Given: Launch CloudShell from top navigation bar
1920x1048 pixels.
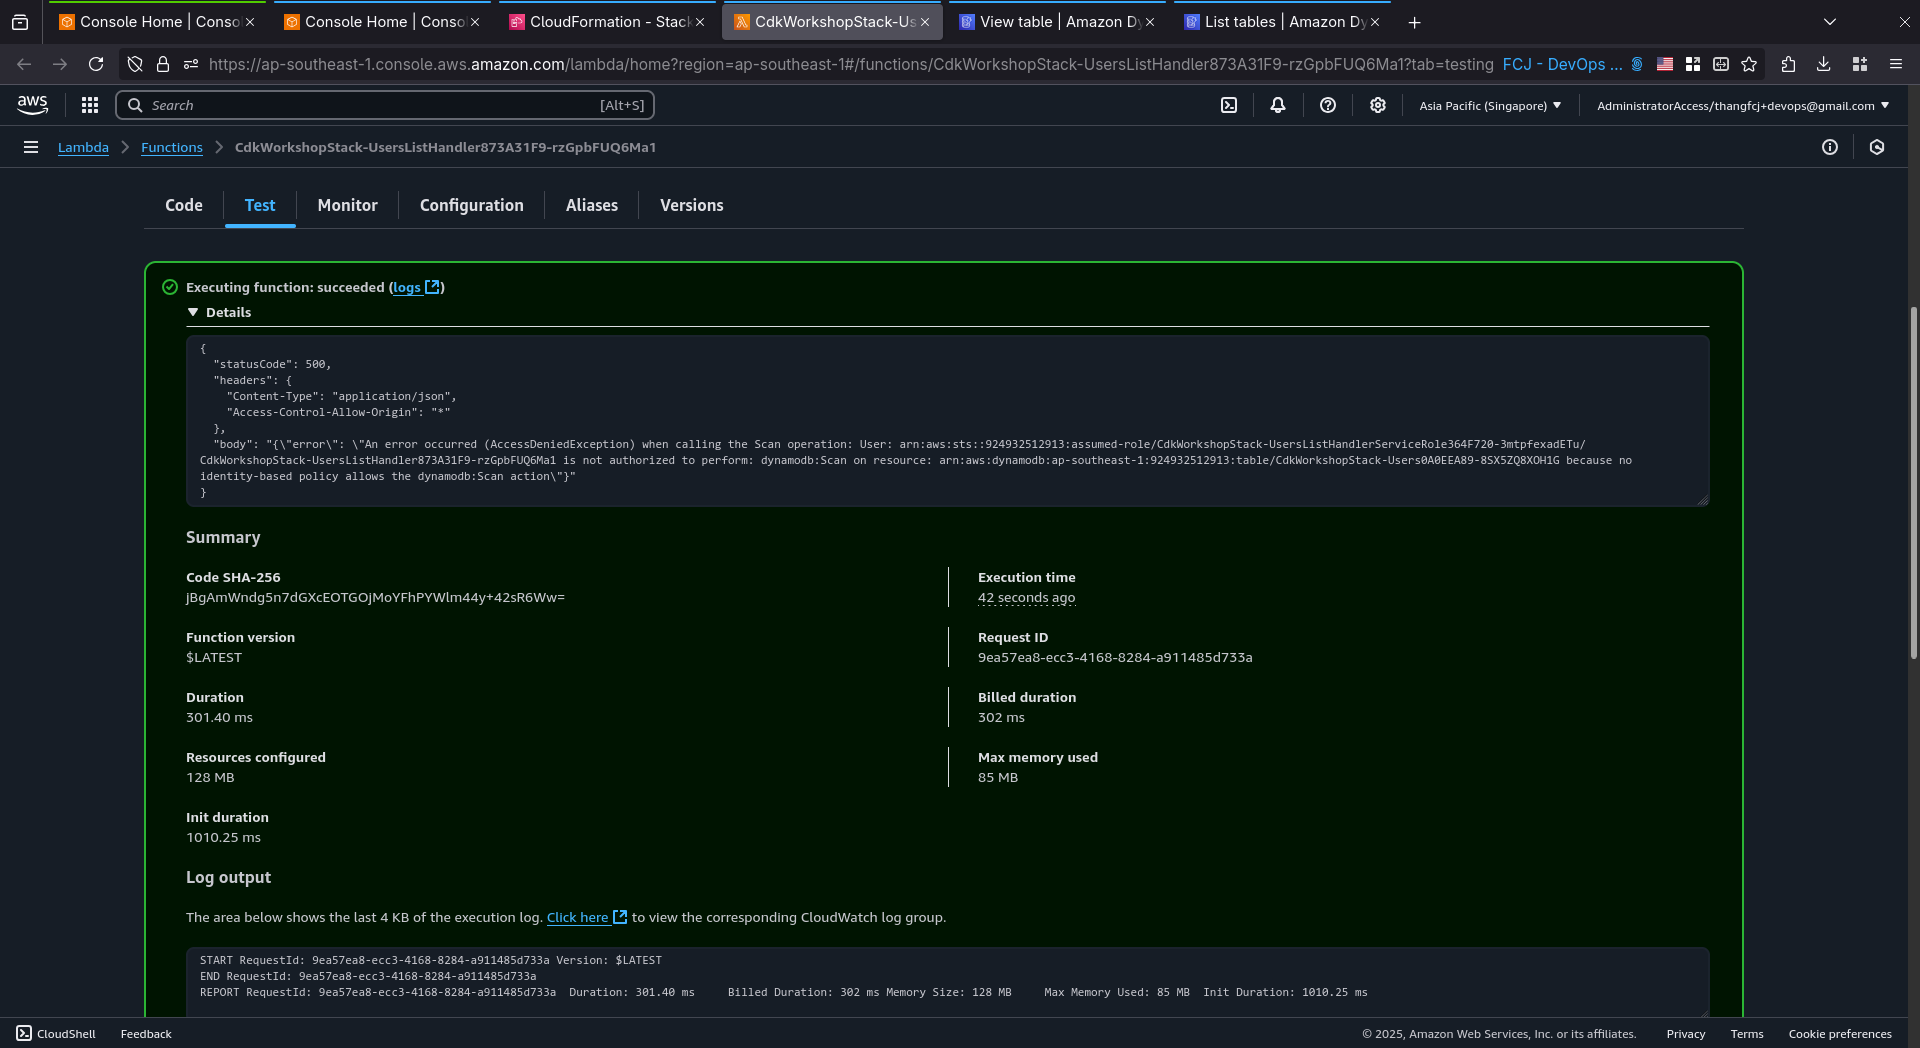Looking at the screenshot, I should (x=1229, y=105).
